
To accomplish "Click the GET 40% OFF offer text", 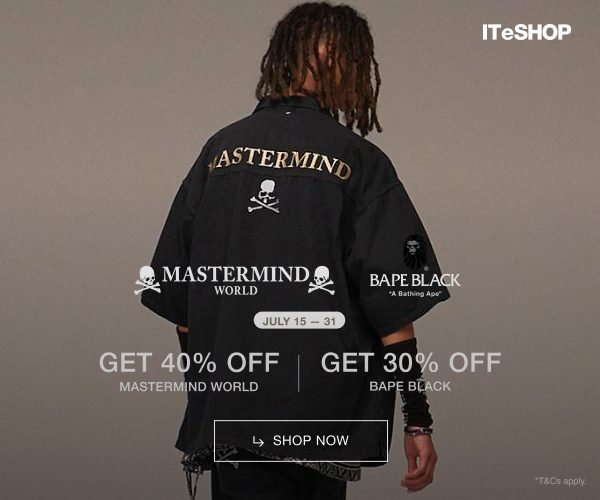I will point(189,363).
